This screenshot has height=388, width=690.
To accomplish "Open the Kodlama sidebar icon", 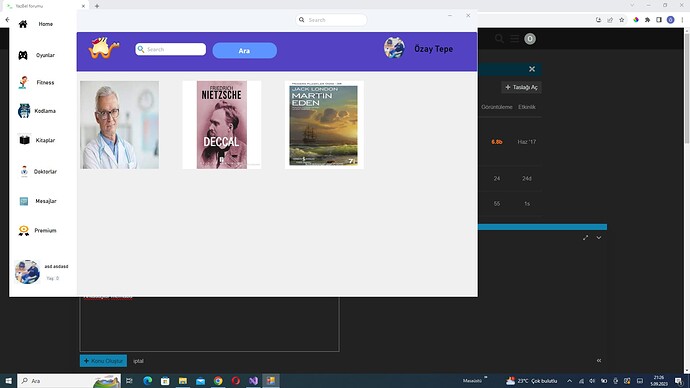I will 24,111.
